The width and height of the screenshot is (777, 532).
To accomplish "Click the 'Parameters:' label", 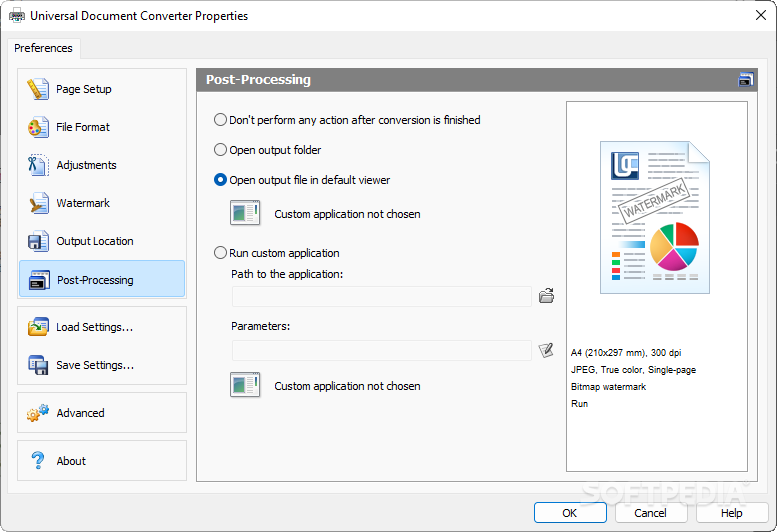I will click(261, 326).
